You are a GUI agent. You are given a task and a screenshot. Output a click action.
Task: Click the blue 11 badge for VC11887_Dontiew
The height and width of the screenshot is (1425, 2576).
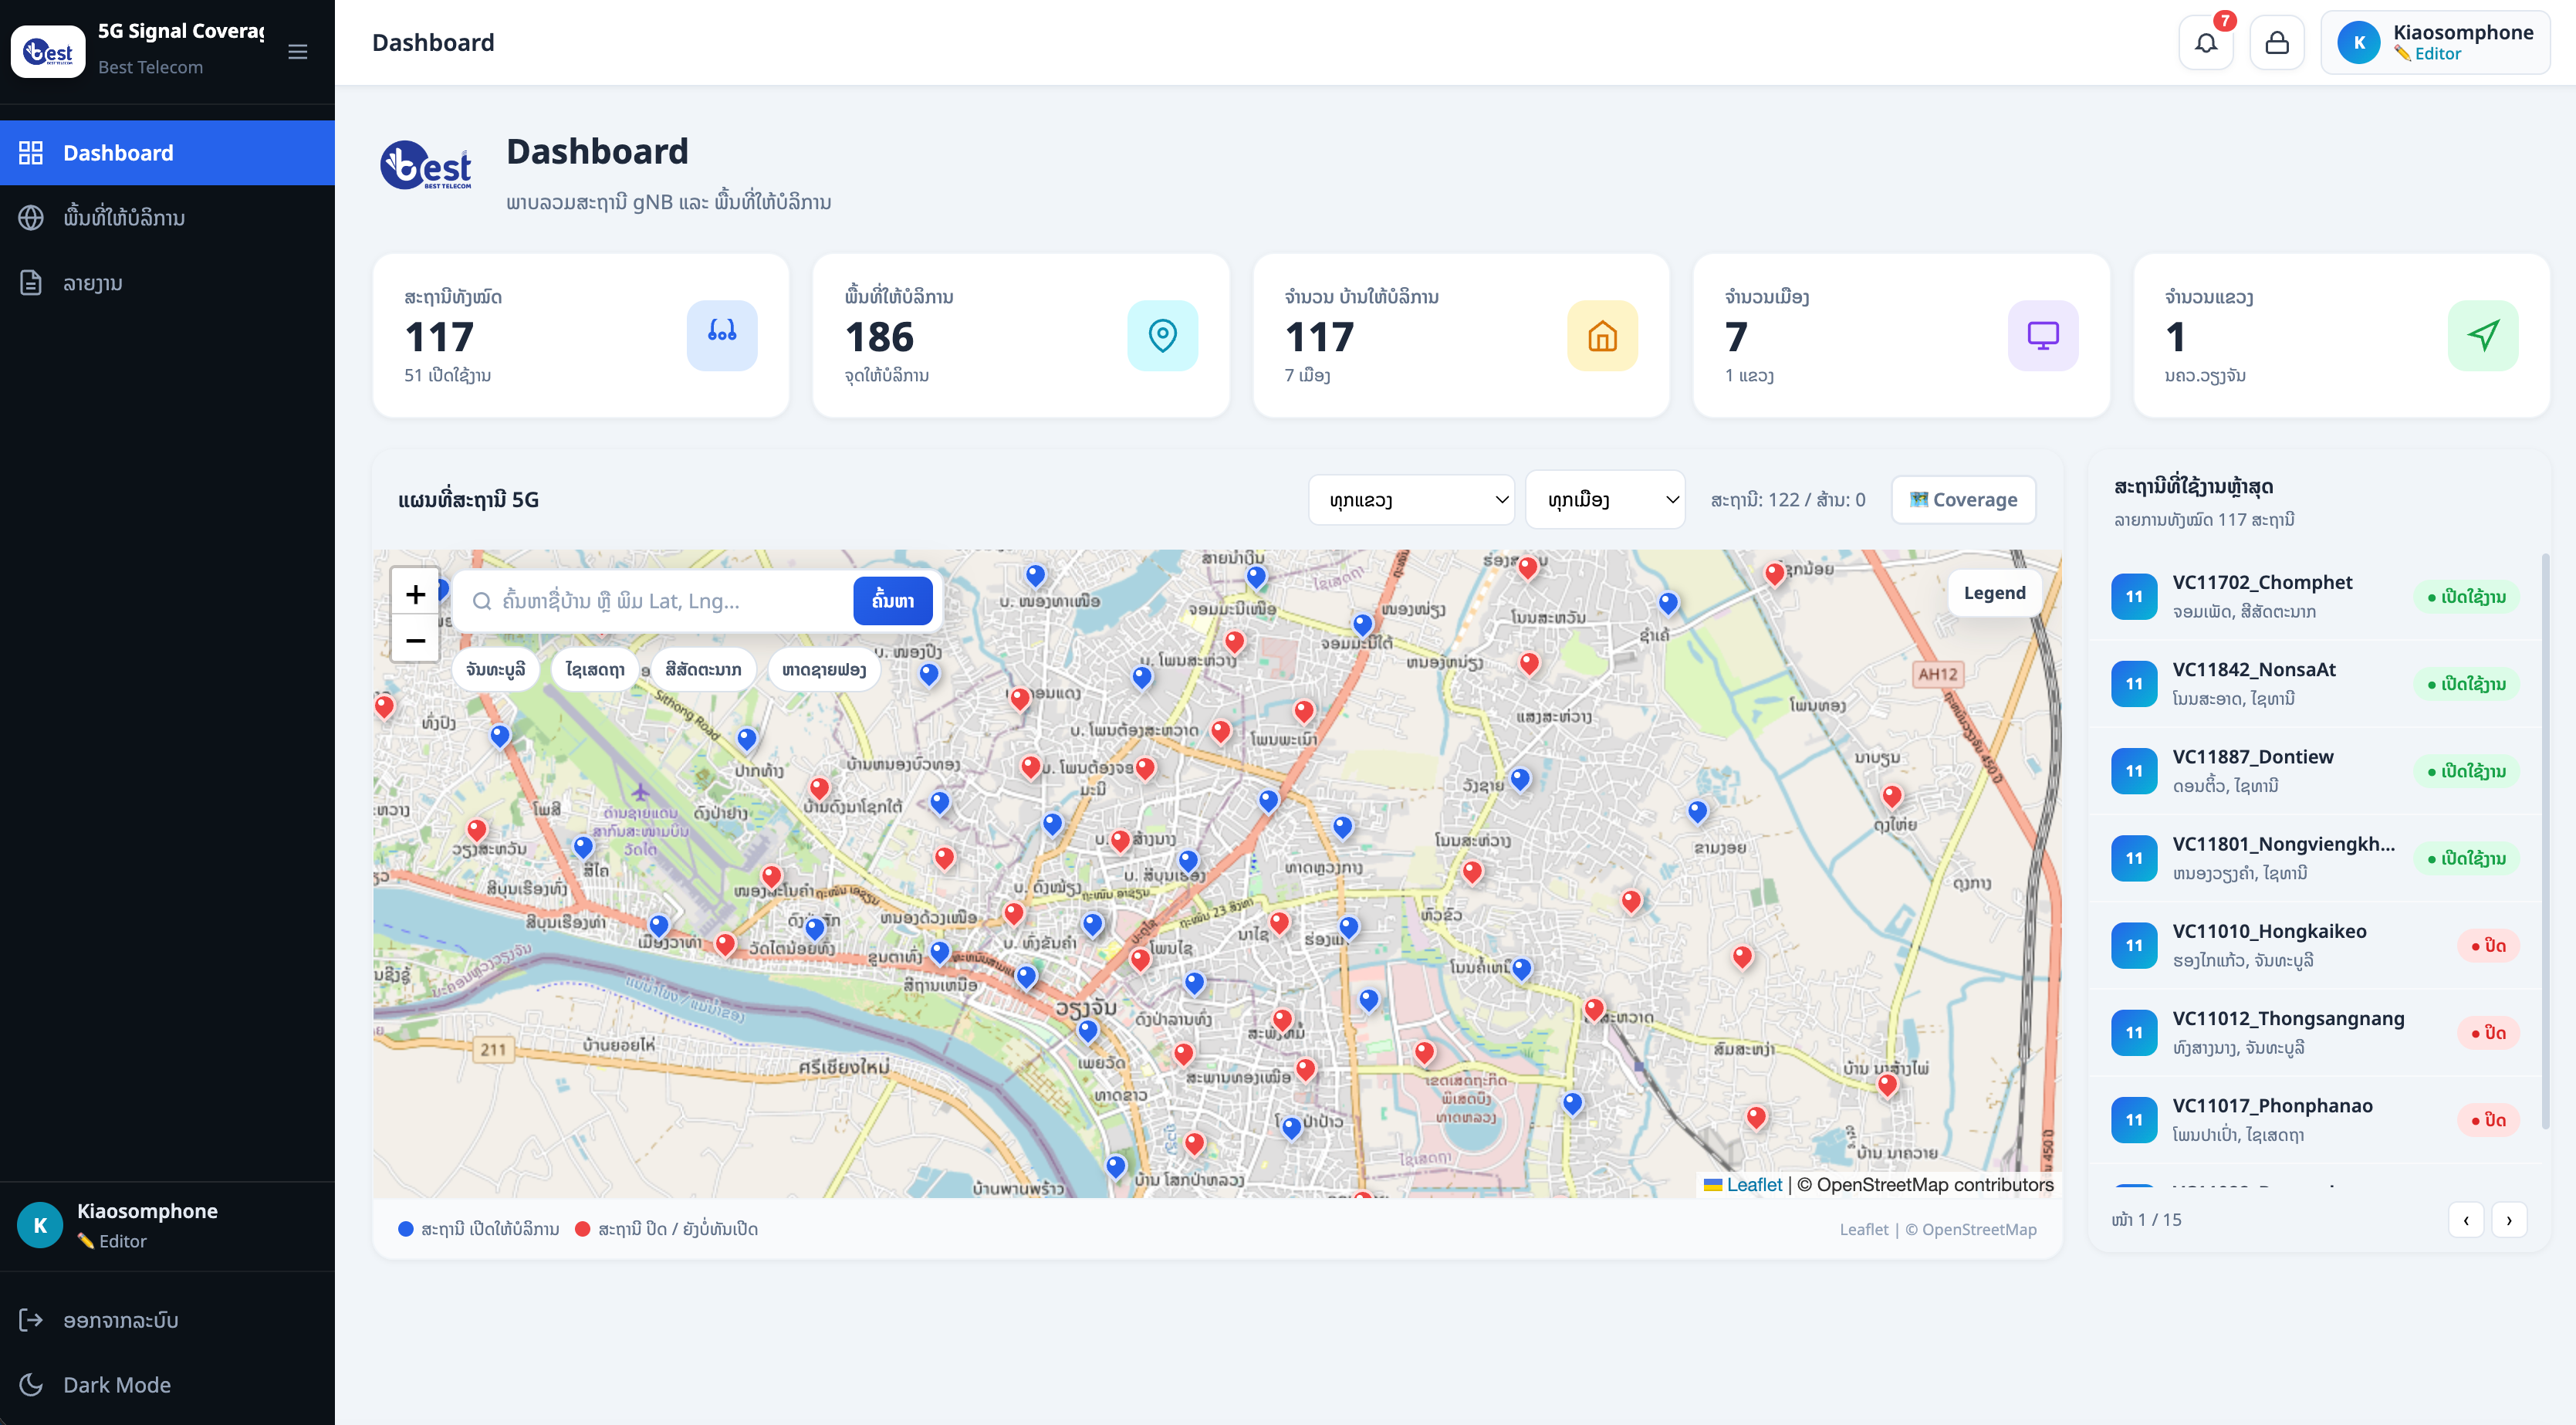pos(2134,771)
